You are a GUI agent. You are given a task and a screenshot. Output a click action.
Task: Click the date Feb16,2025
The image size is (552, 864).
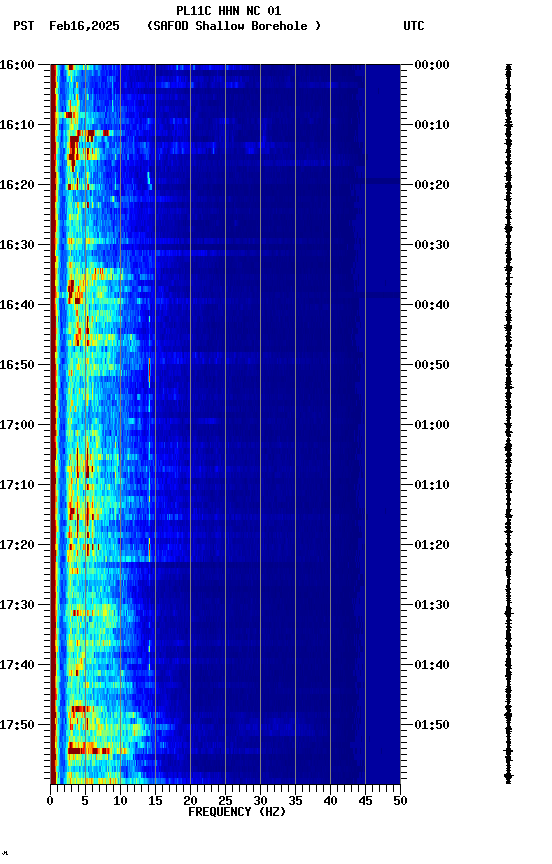84,26
